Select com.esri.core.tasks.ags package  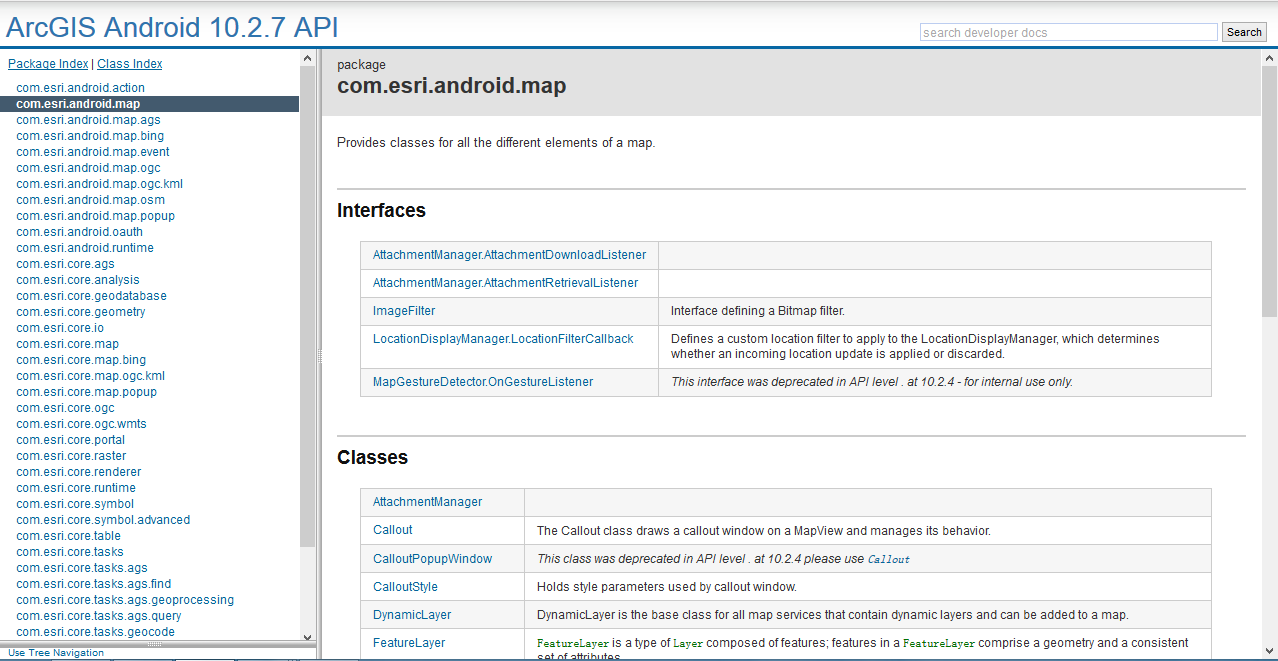coord(82,568)
